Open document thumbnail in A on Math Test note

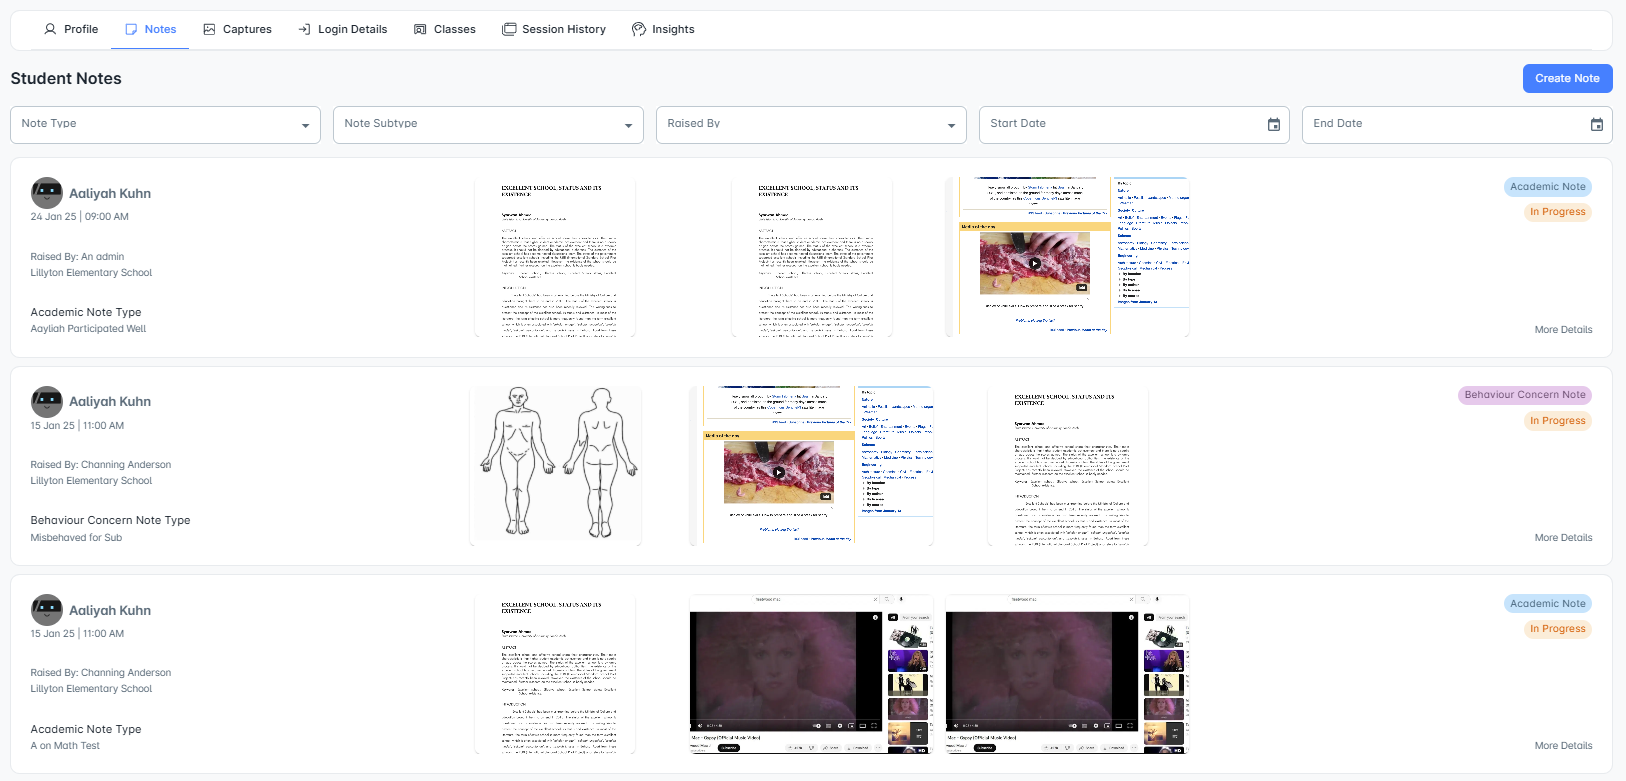555,674
